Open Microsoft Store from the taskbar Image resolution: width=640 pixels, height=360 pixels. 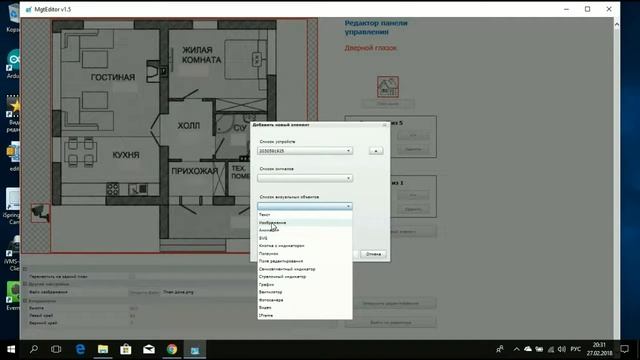(126, 349)
